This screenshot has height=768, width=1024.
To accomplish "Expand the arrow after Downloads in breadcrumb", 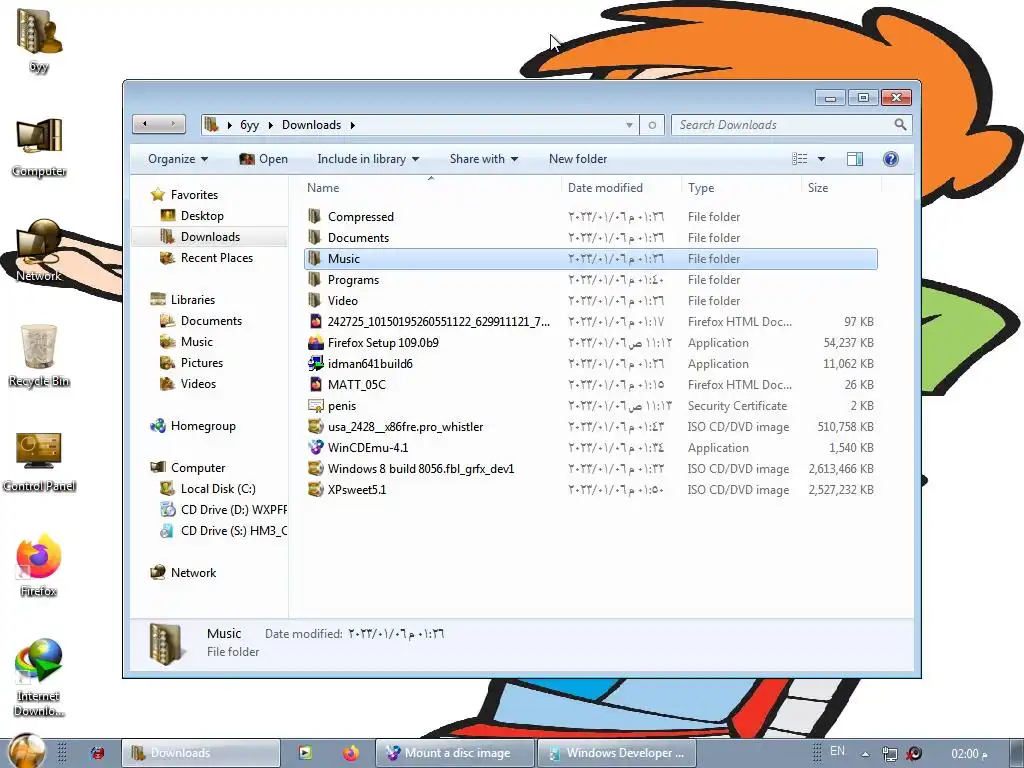I will (x=353, y=125).
